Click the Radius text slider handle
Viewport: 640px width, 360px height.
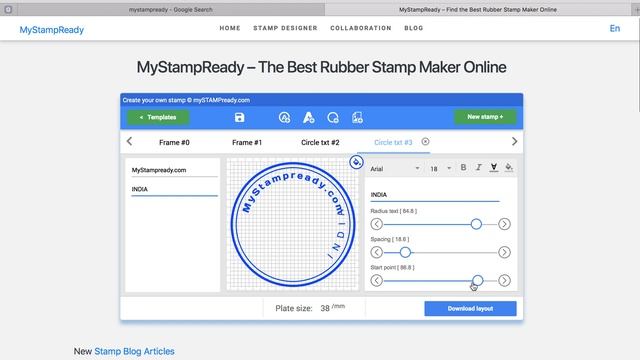click(x=476, y=224)
